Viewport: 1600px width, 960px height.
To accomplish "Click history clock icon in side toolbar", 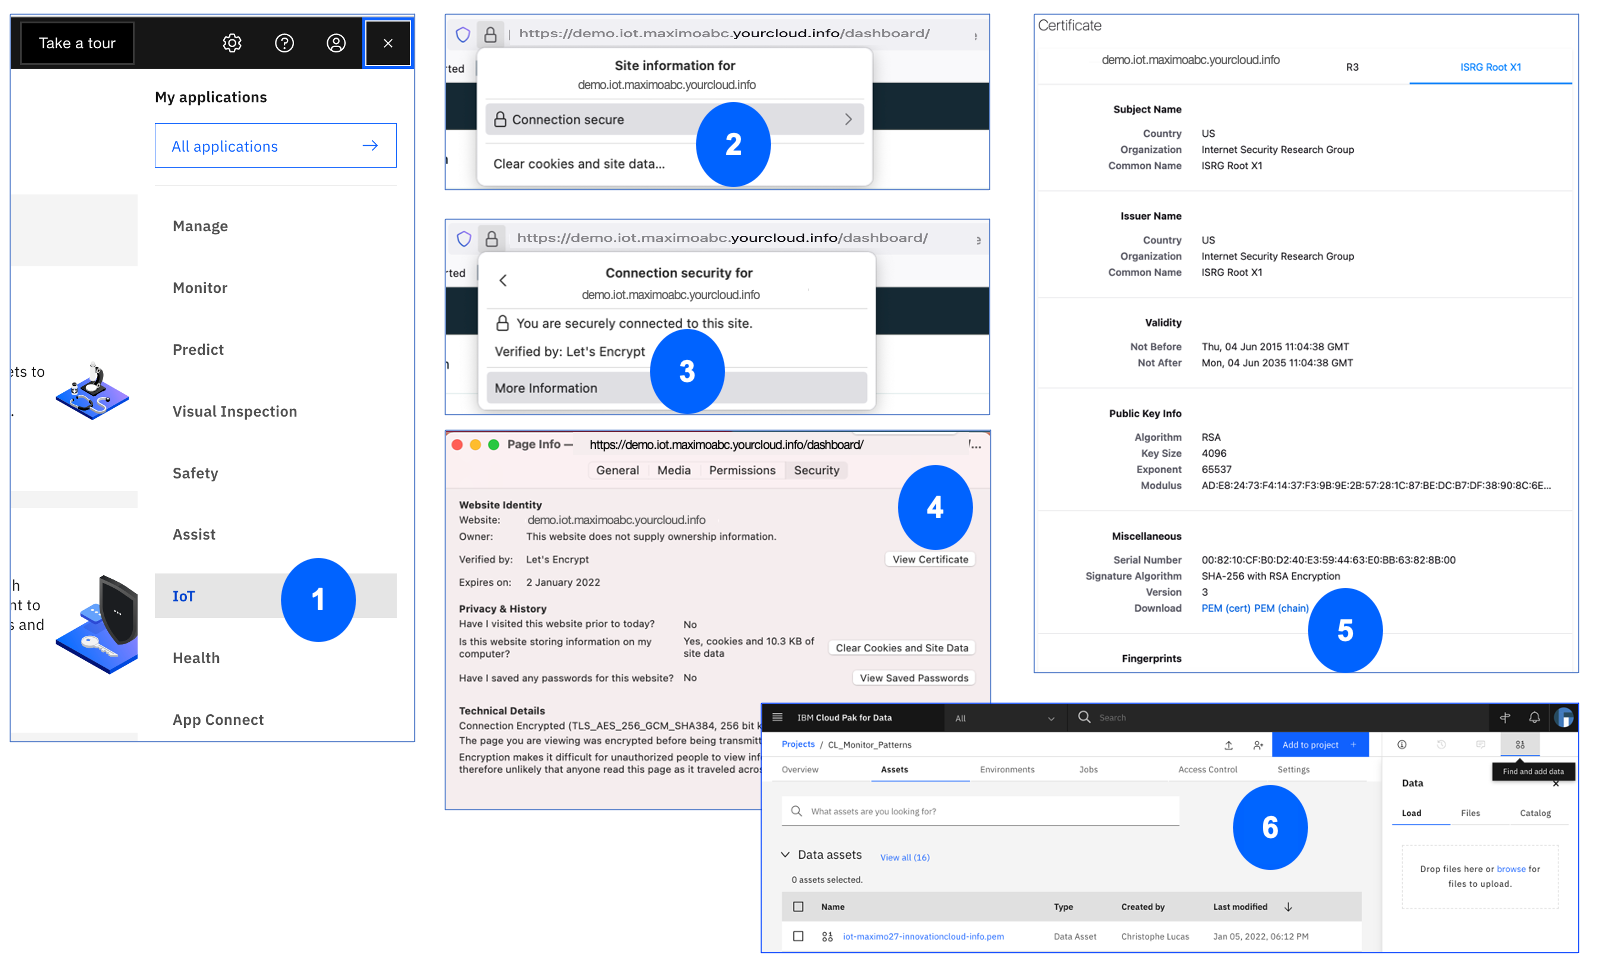I will click(x=1441, y=745).
